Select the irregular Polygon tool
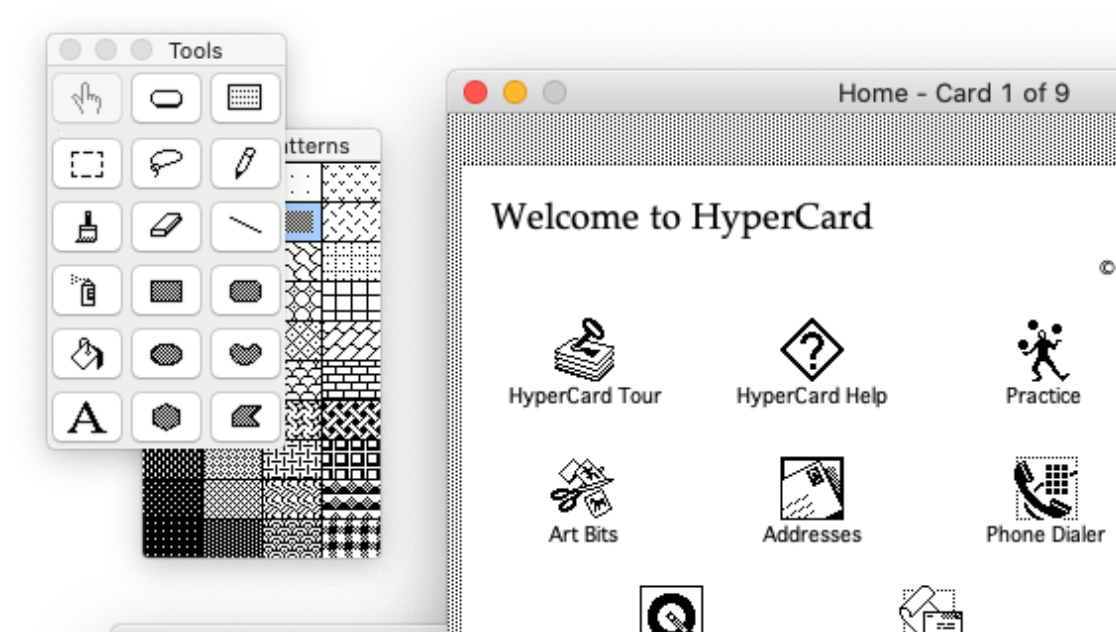 click(x=245, y=417)
